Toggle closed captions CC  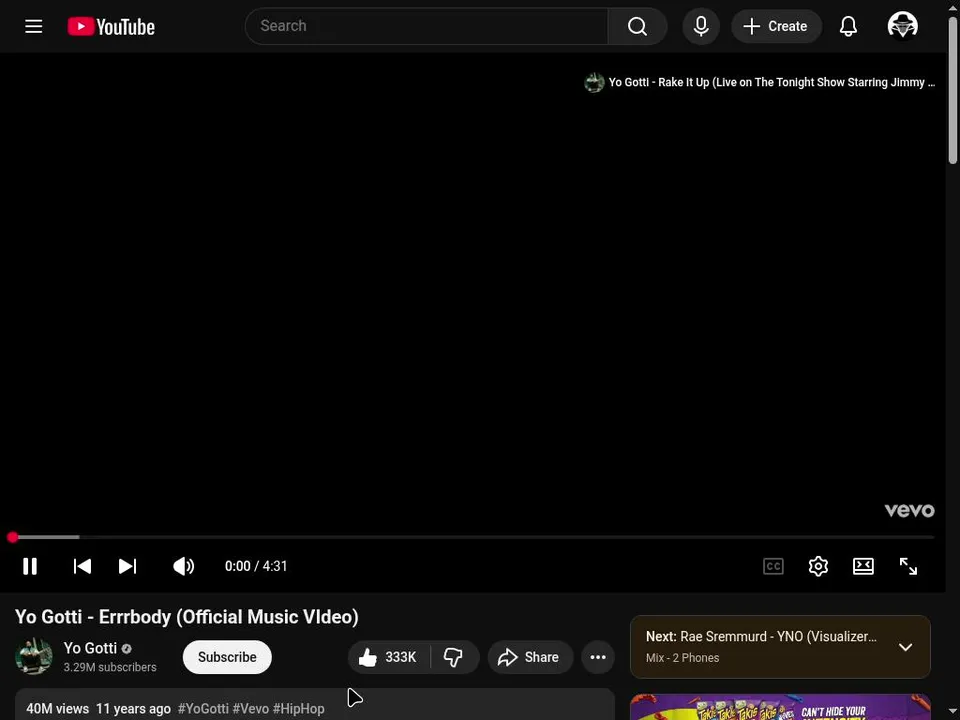(773, 566)
